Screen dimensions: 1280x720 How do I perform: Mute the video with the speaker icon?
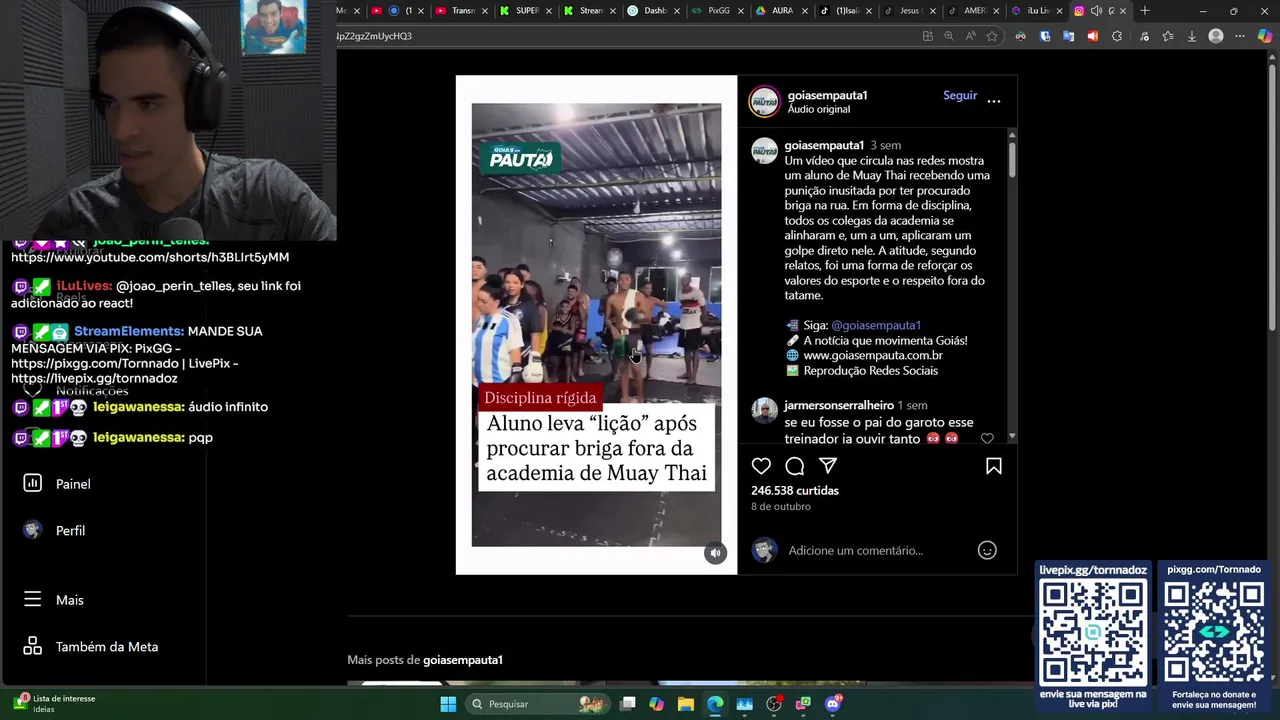point(715,553)
